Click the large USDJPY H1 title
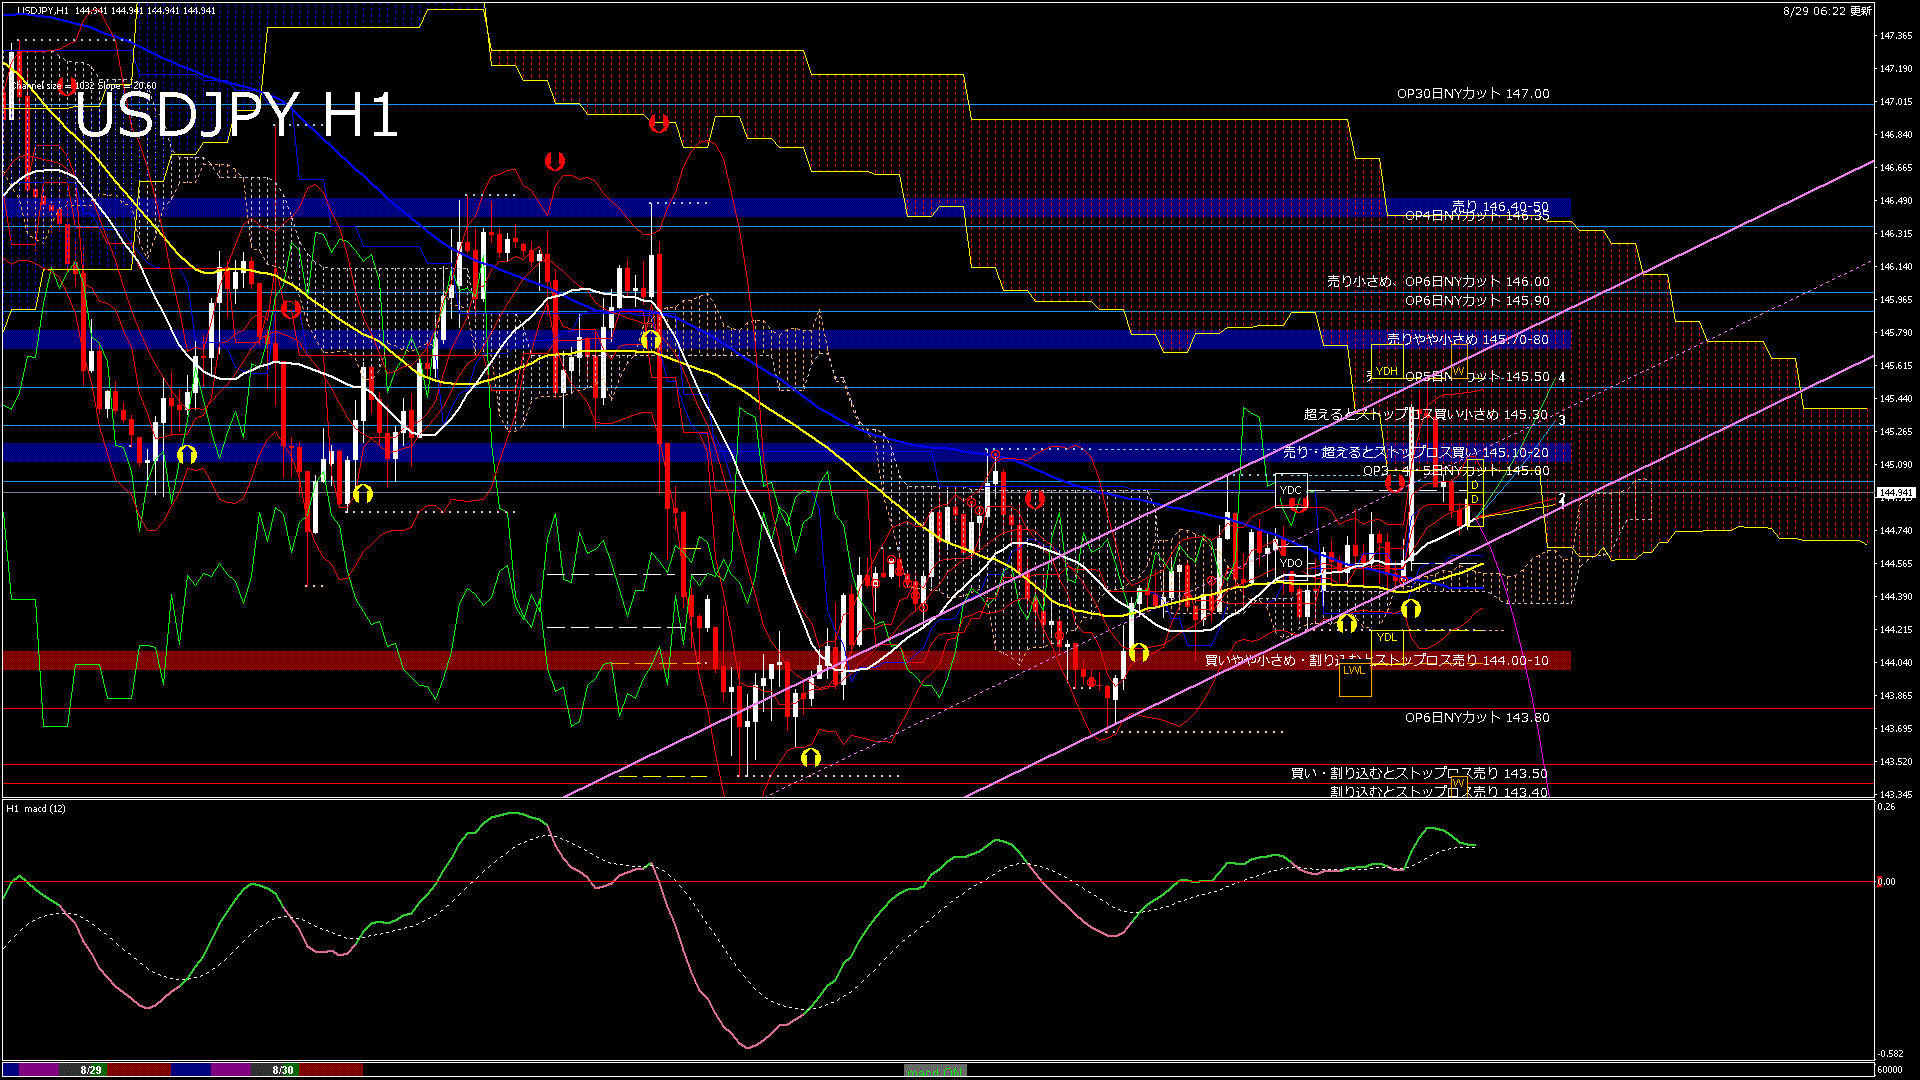The image size is (1920, 1080). [236, 115]
